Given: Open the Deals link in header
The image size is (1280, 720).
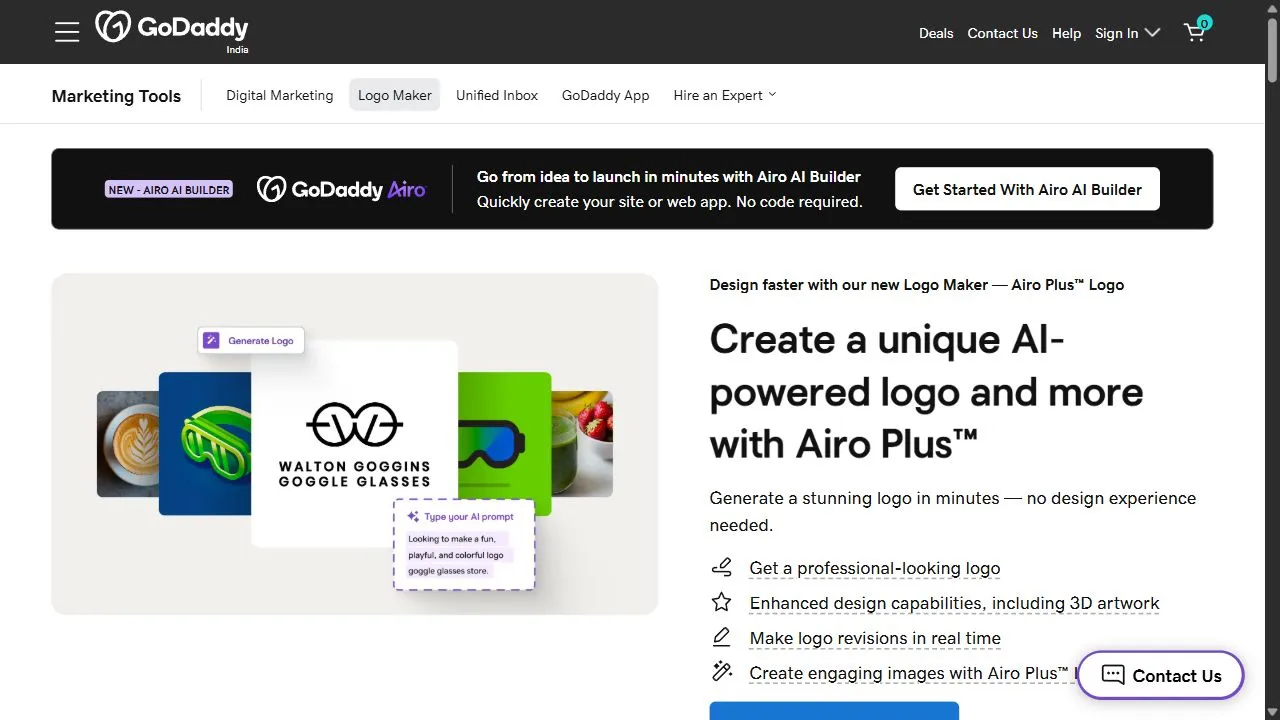Looking at the screenshot, I should click(936, 33).
